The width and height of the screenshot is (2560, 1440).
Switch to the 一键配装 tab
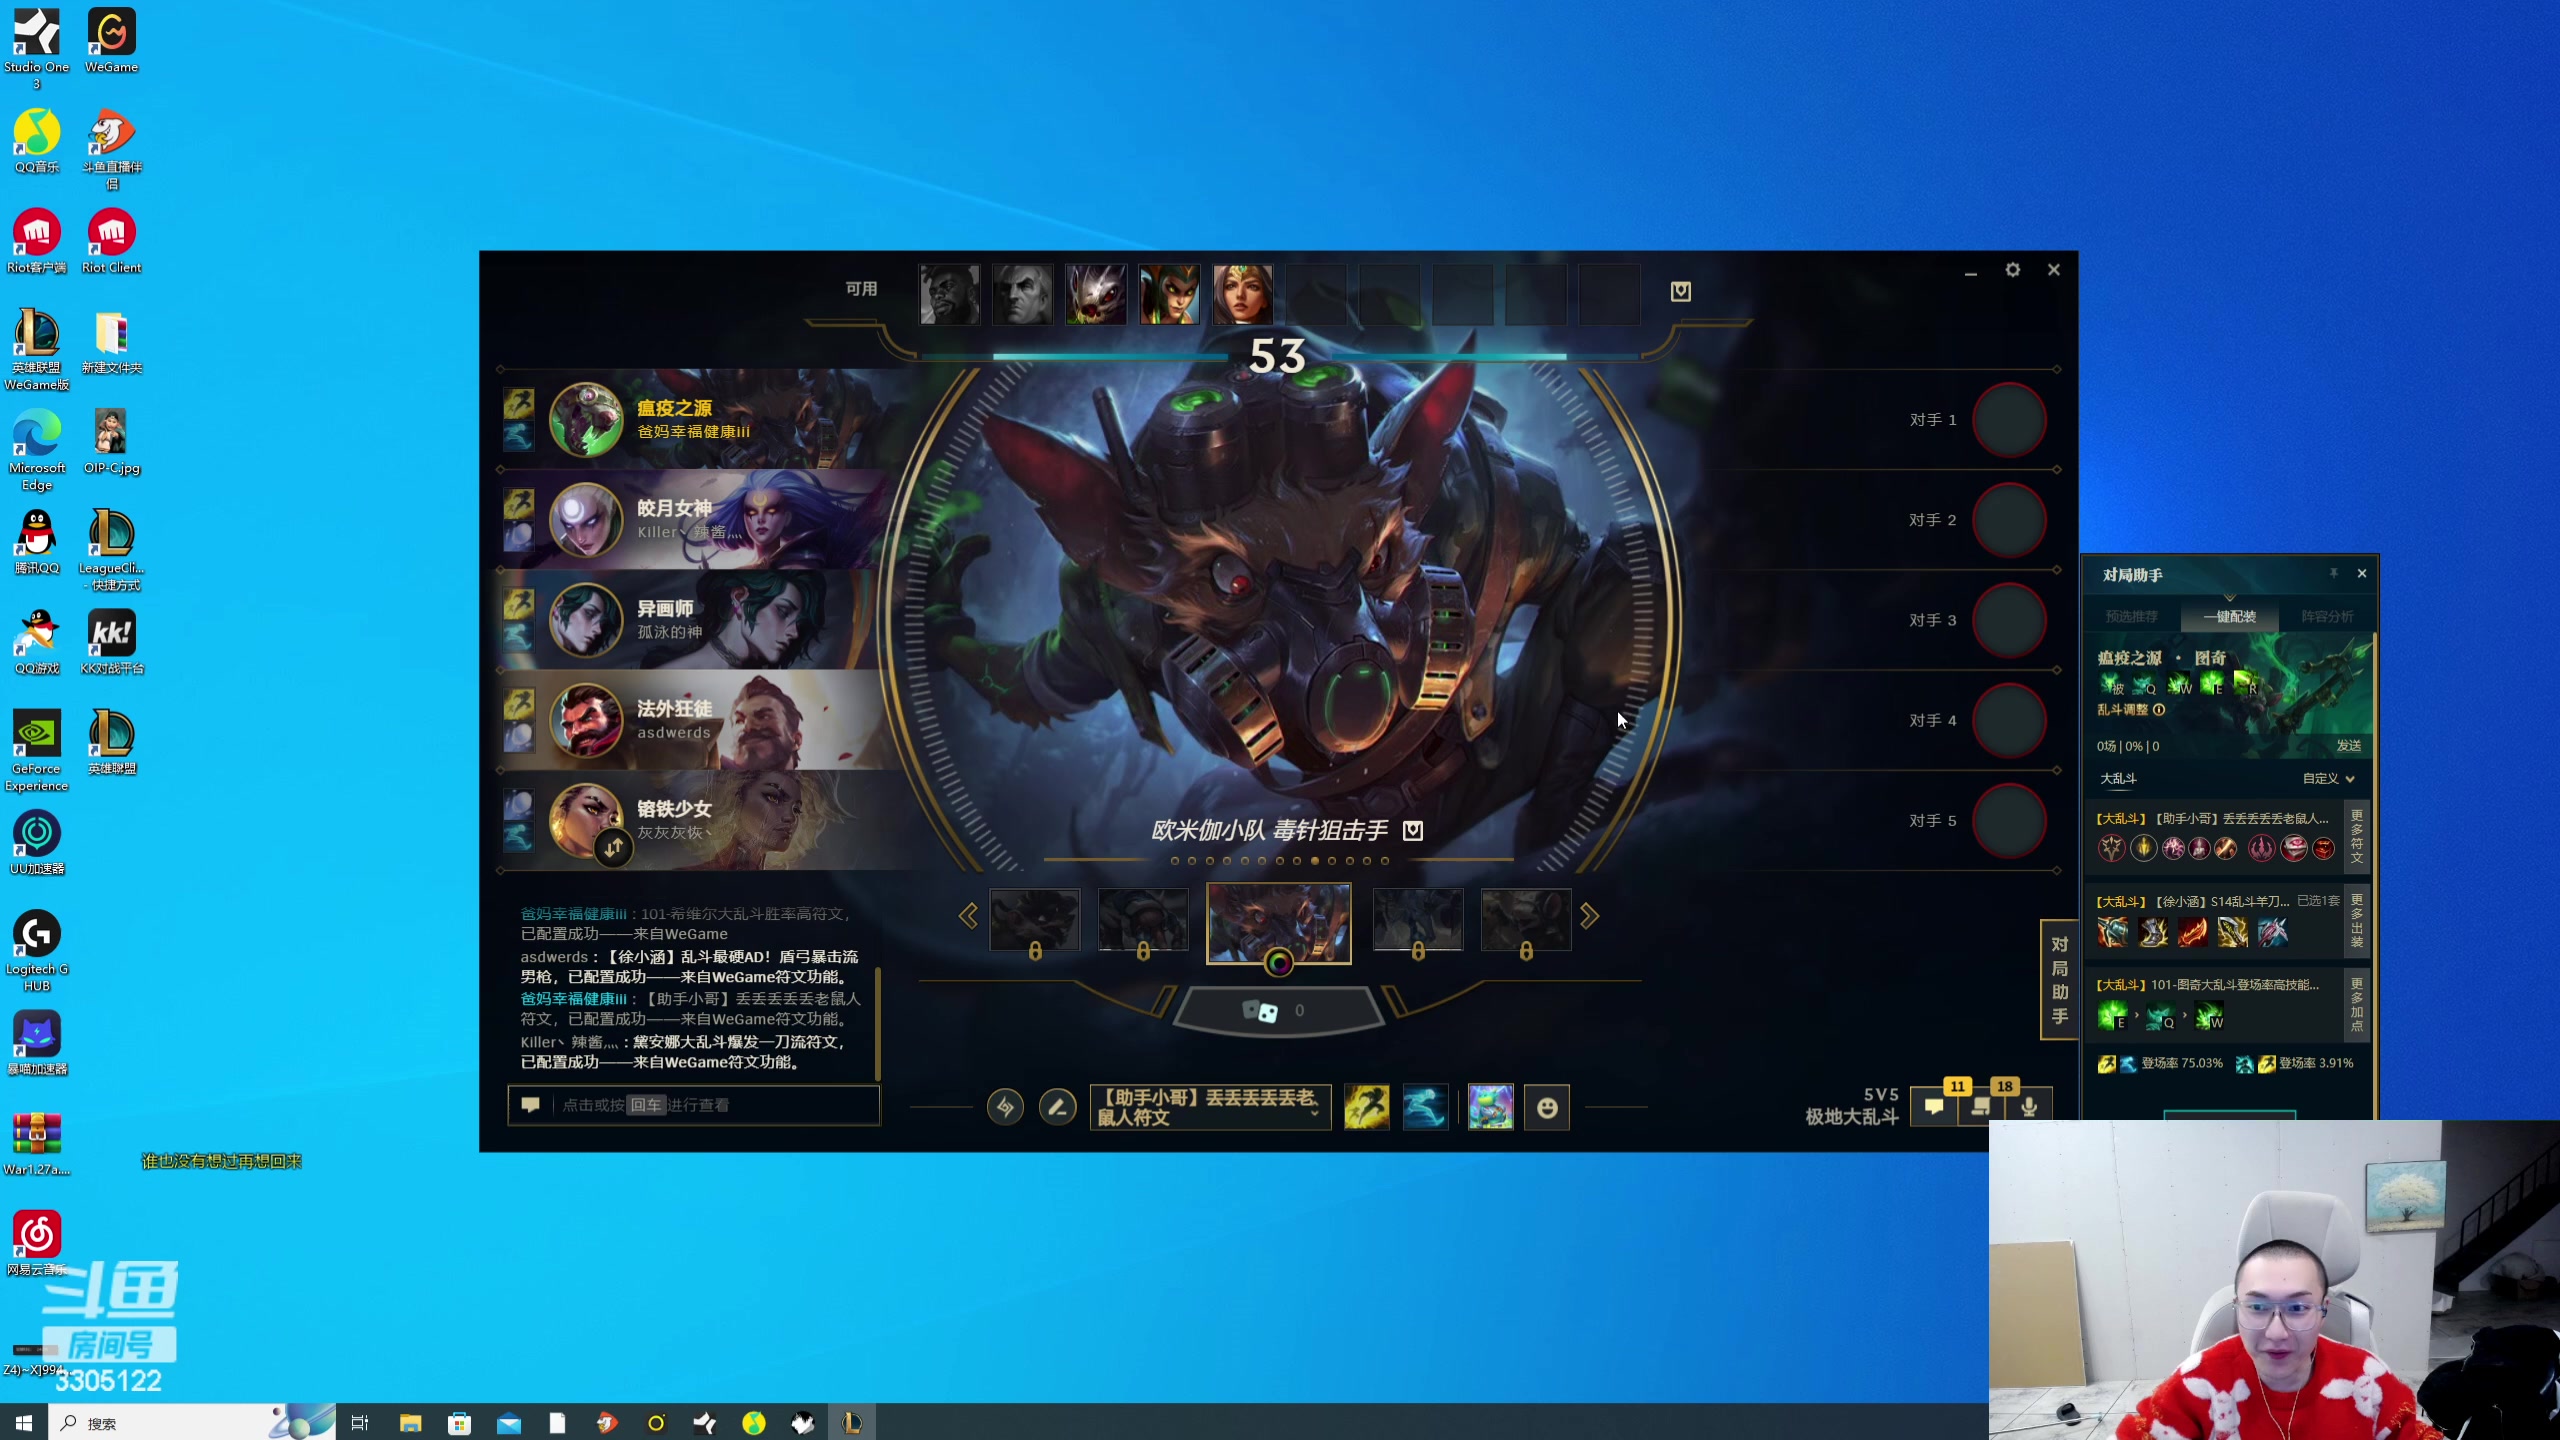coord(2230,616)
